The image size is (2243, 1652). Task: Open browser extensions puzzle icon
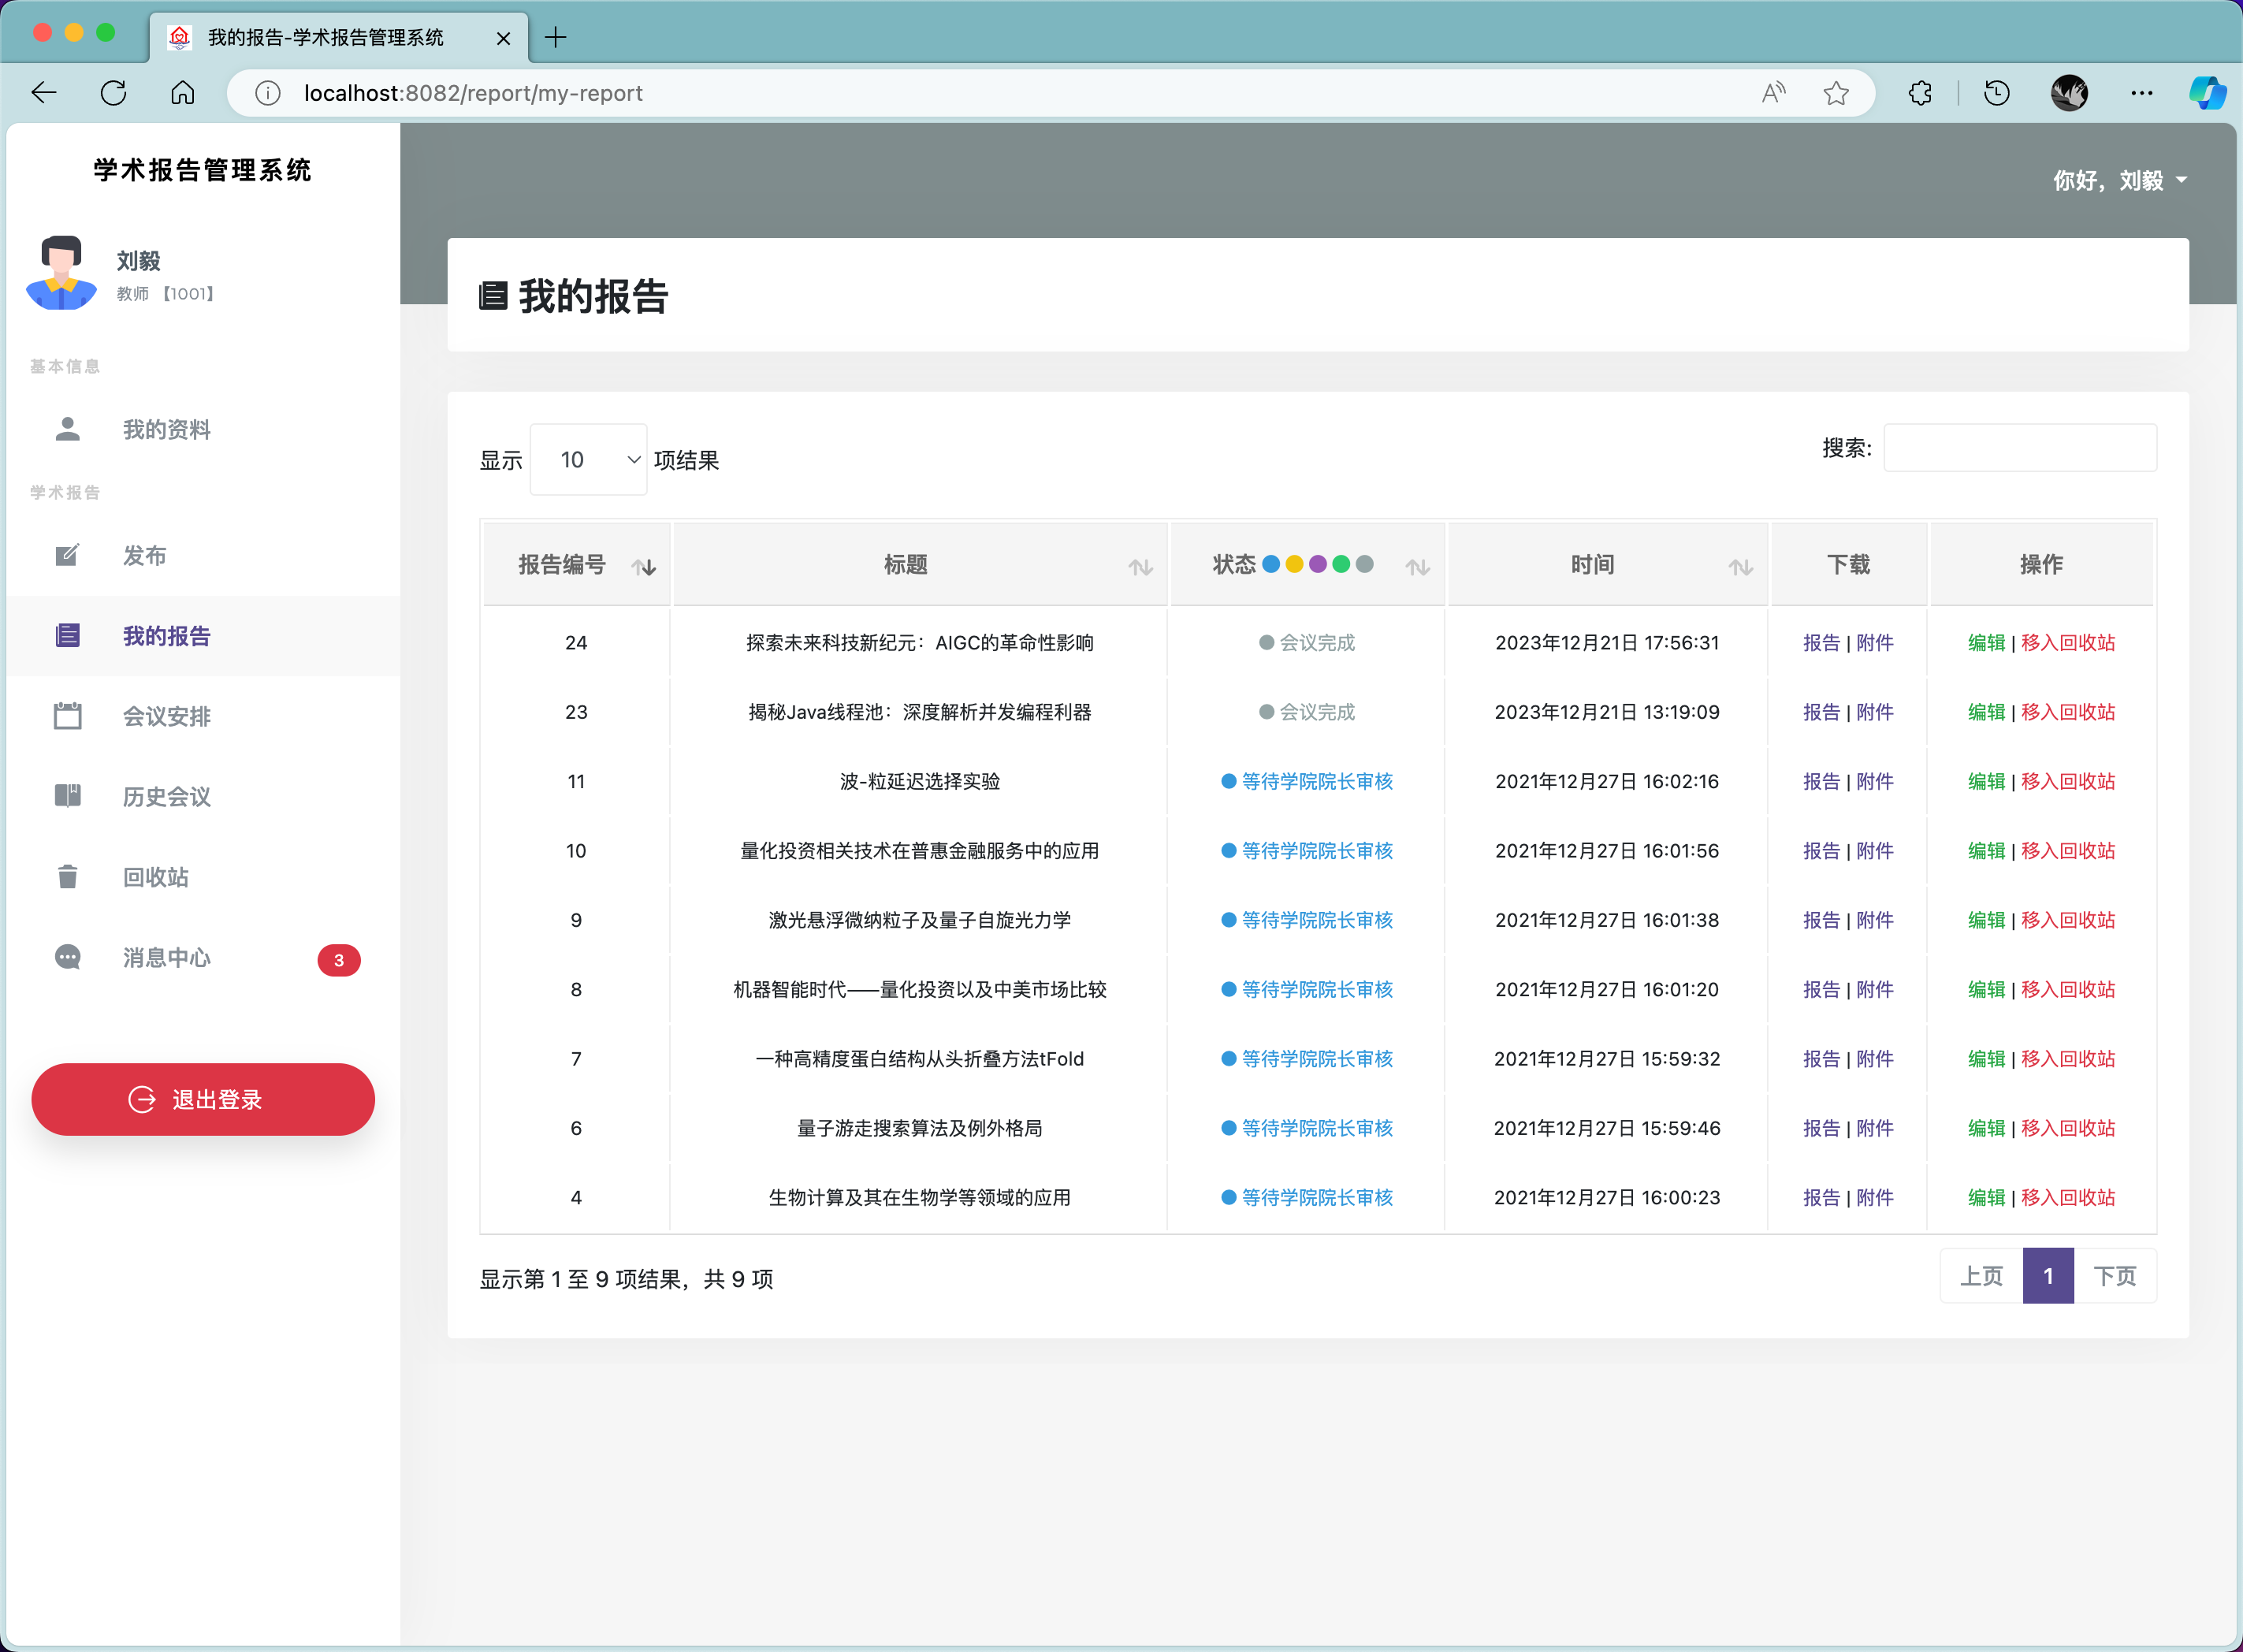[1919, 93]
